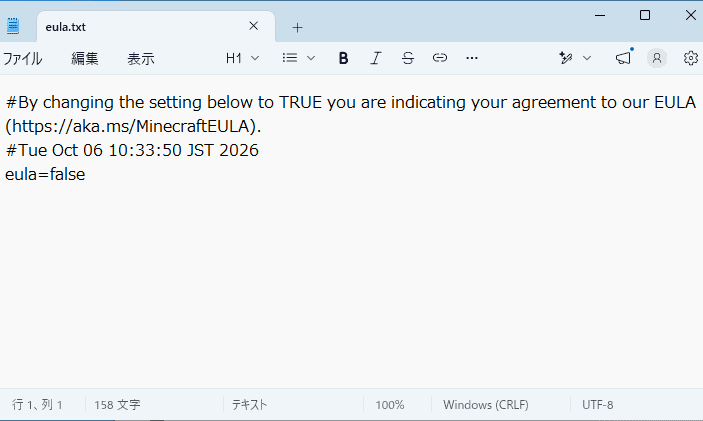Click the Notepad app icon in title bar
This screenshot has height=421, width=703.
pyautogui.click(x=13, y=26)
